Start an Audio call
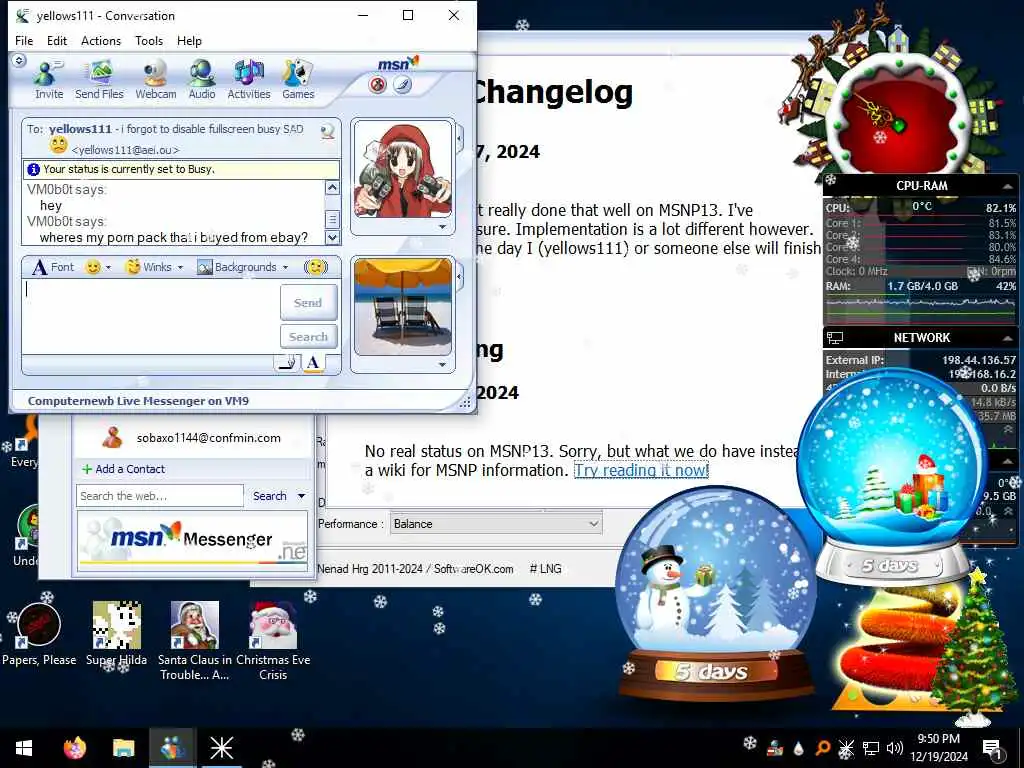 pos(202,80)
